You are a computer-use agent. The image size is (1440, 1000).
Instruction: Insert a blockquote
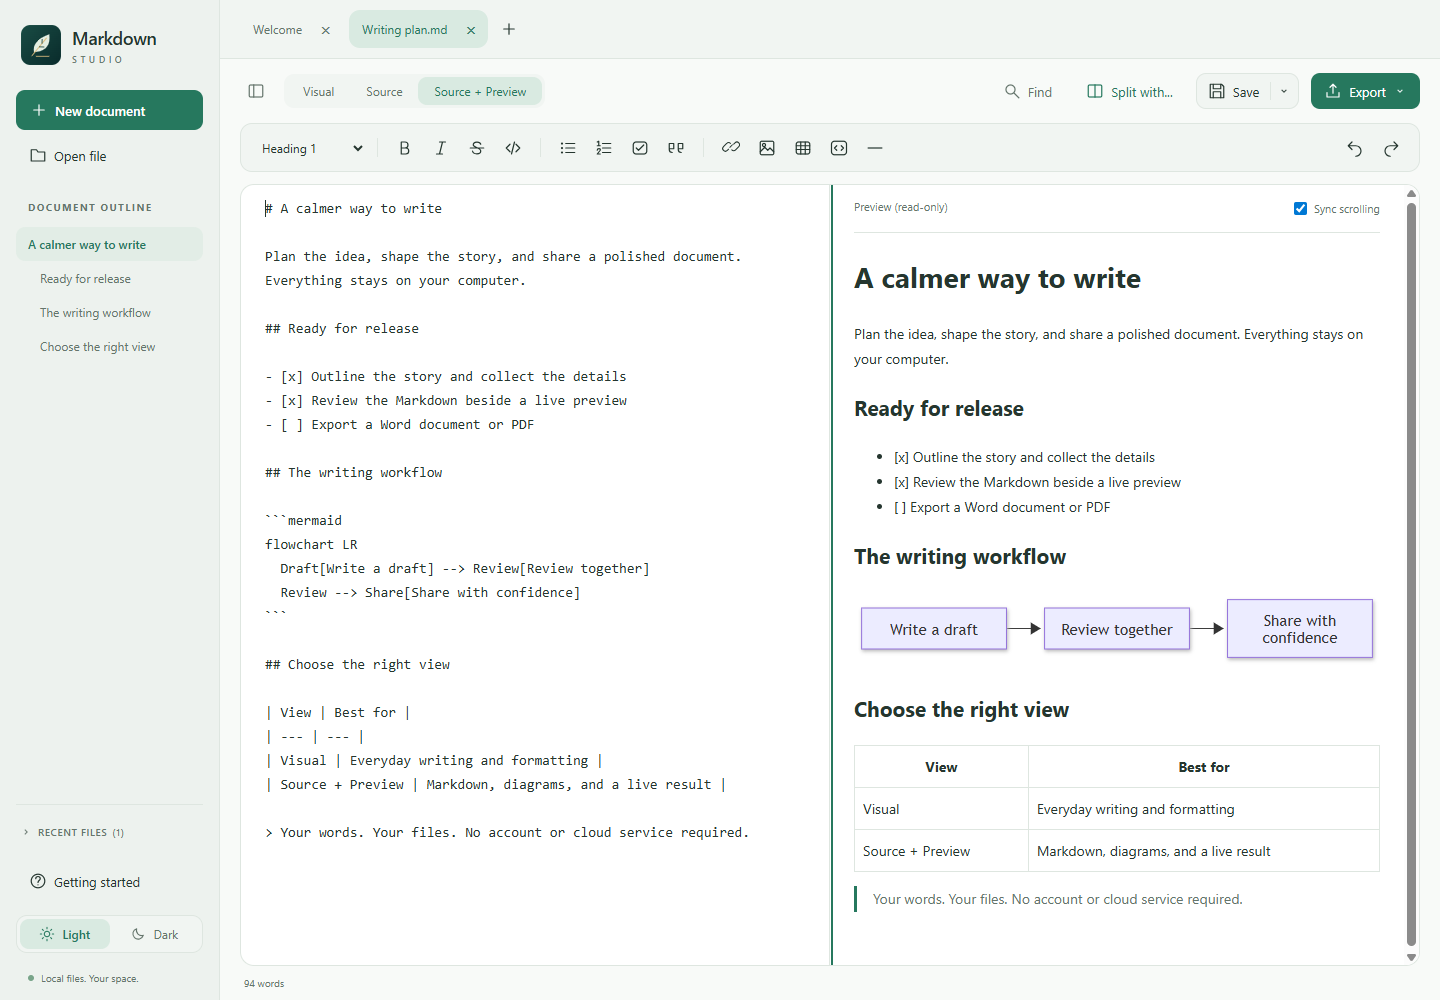coord(676,148)
